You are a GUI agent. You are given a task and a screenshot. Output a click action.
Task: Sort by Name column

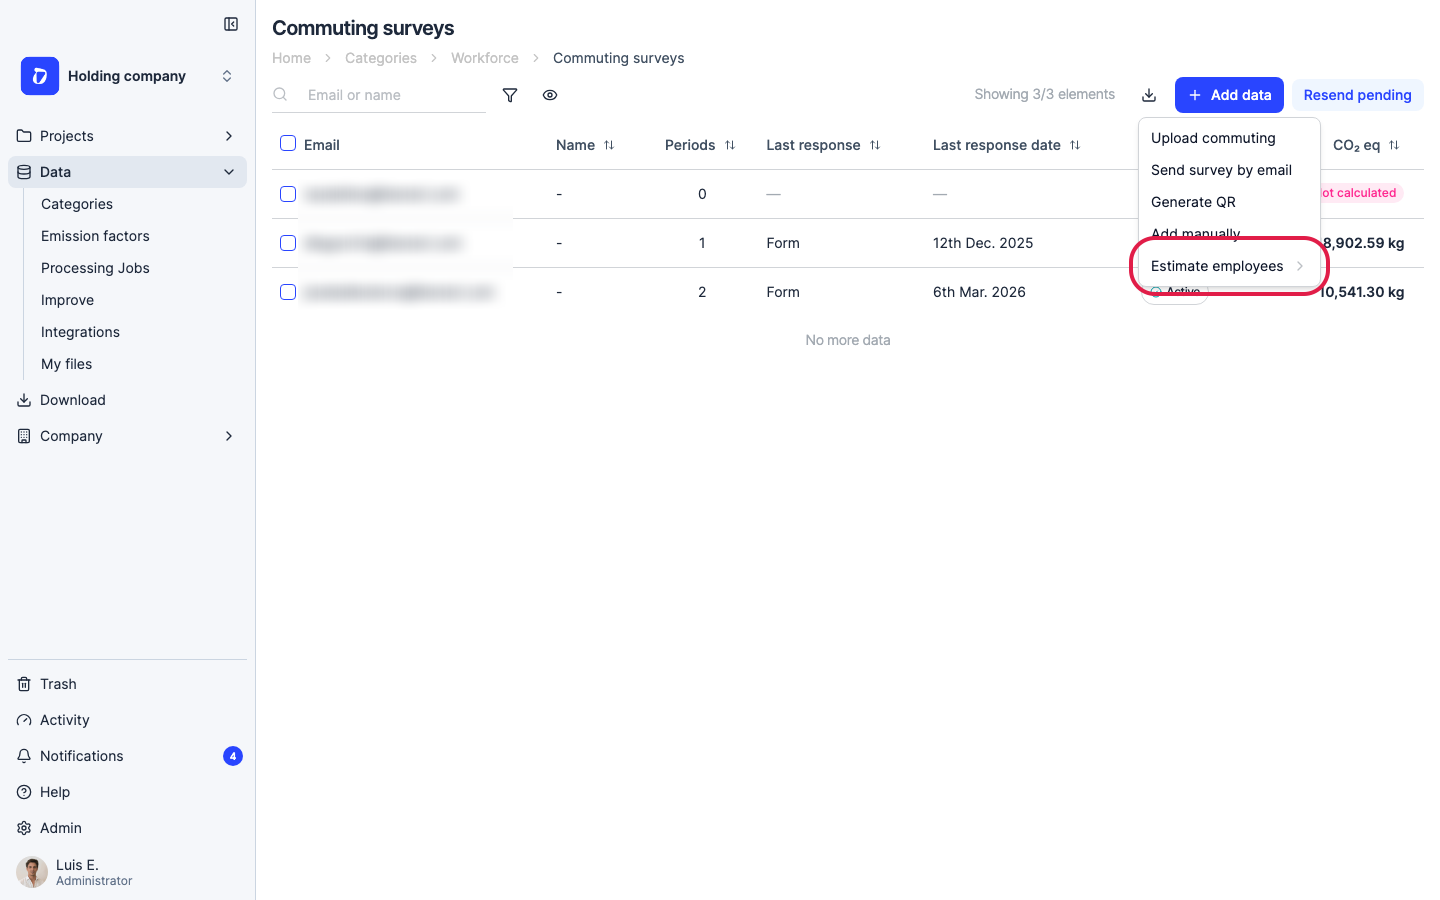click(x=609, y=145)
